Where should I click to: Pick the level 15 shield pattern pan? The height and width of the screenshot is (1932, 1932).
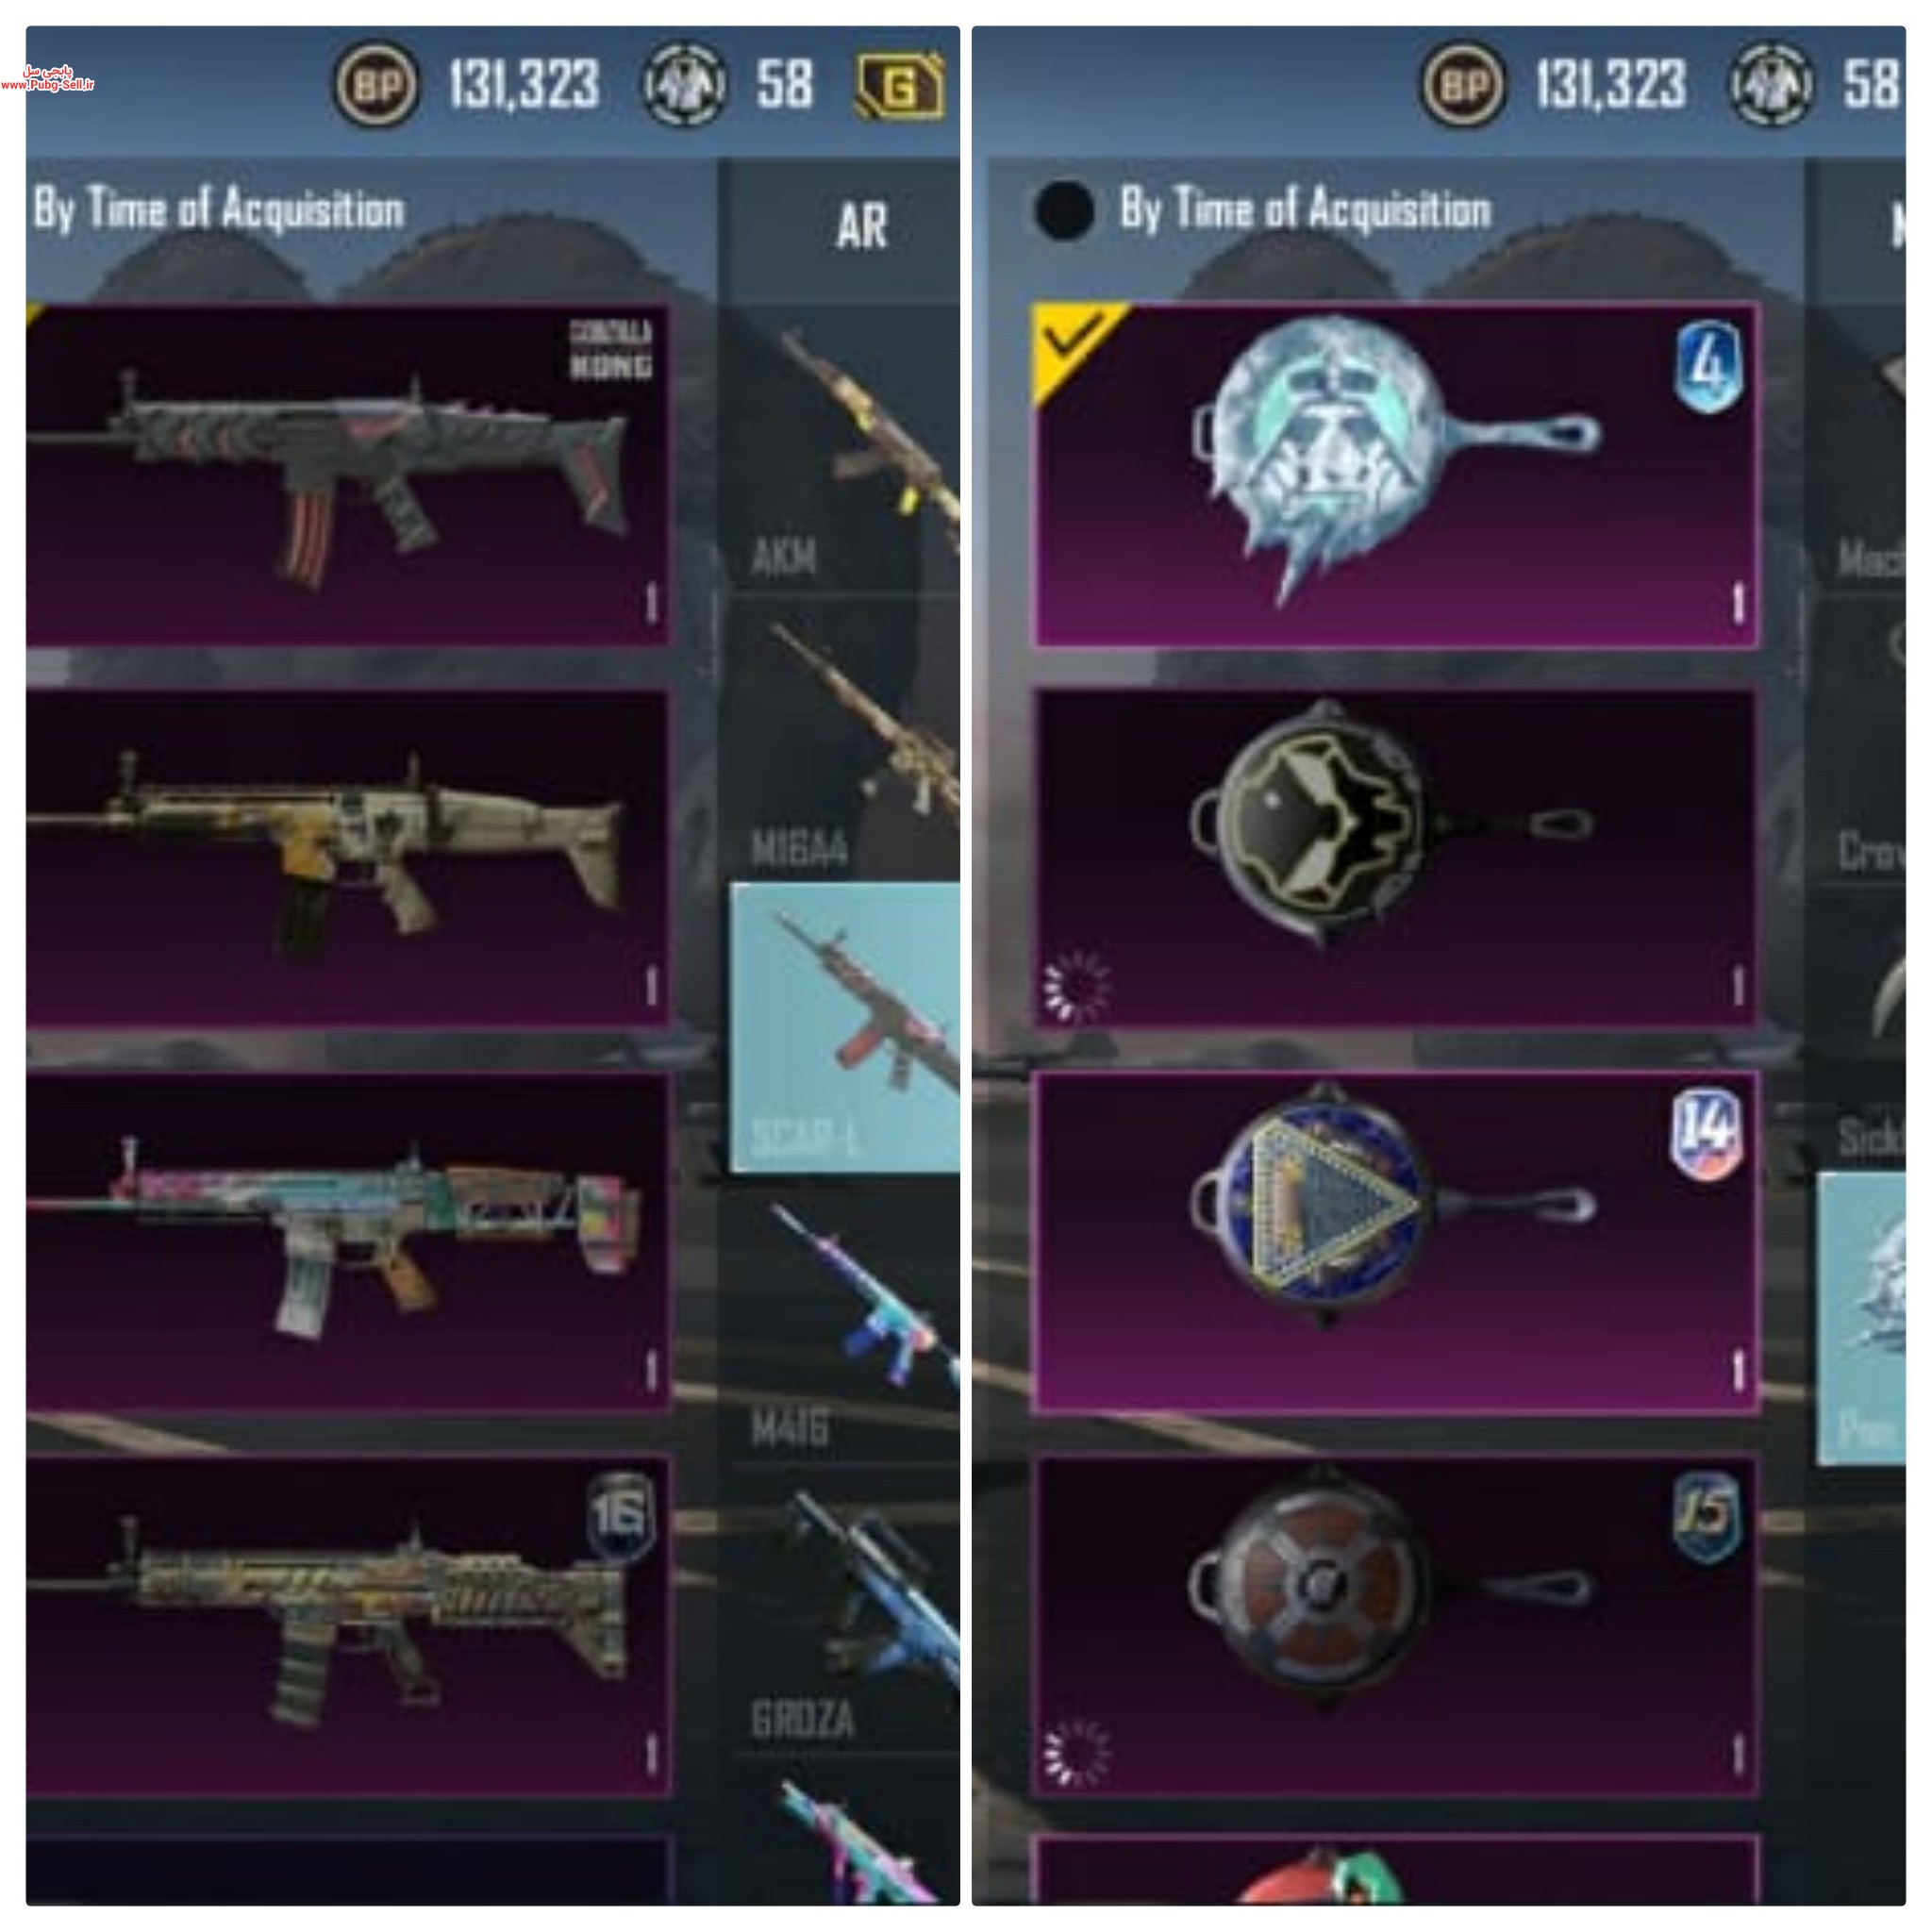[1396, 1627]
